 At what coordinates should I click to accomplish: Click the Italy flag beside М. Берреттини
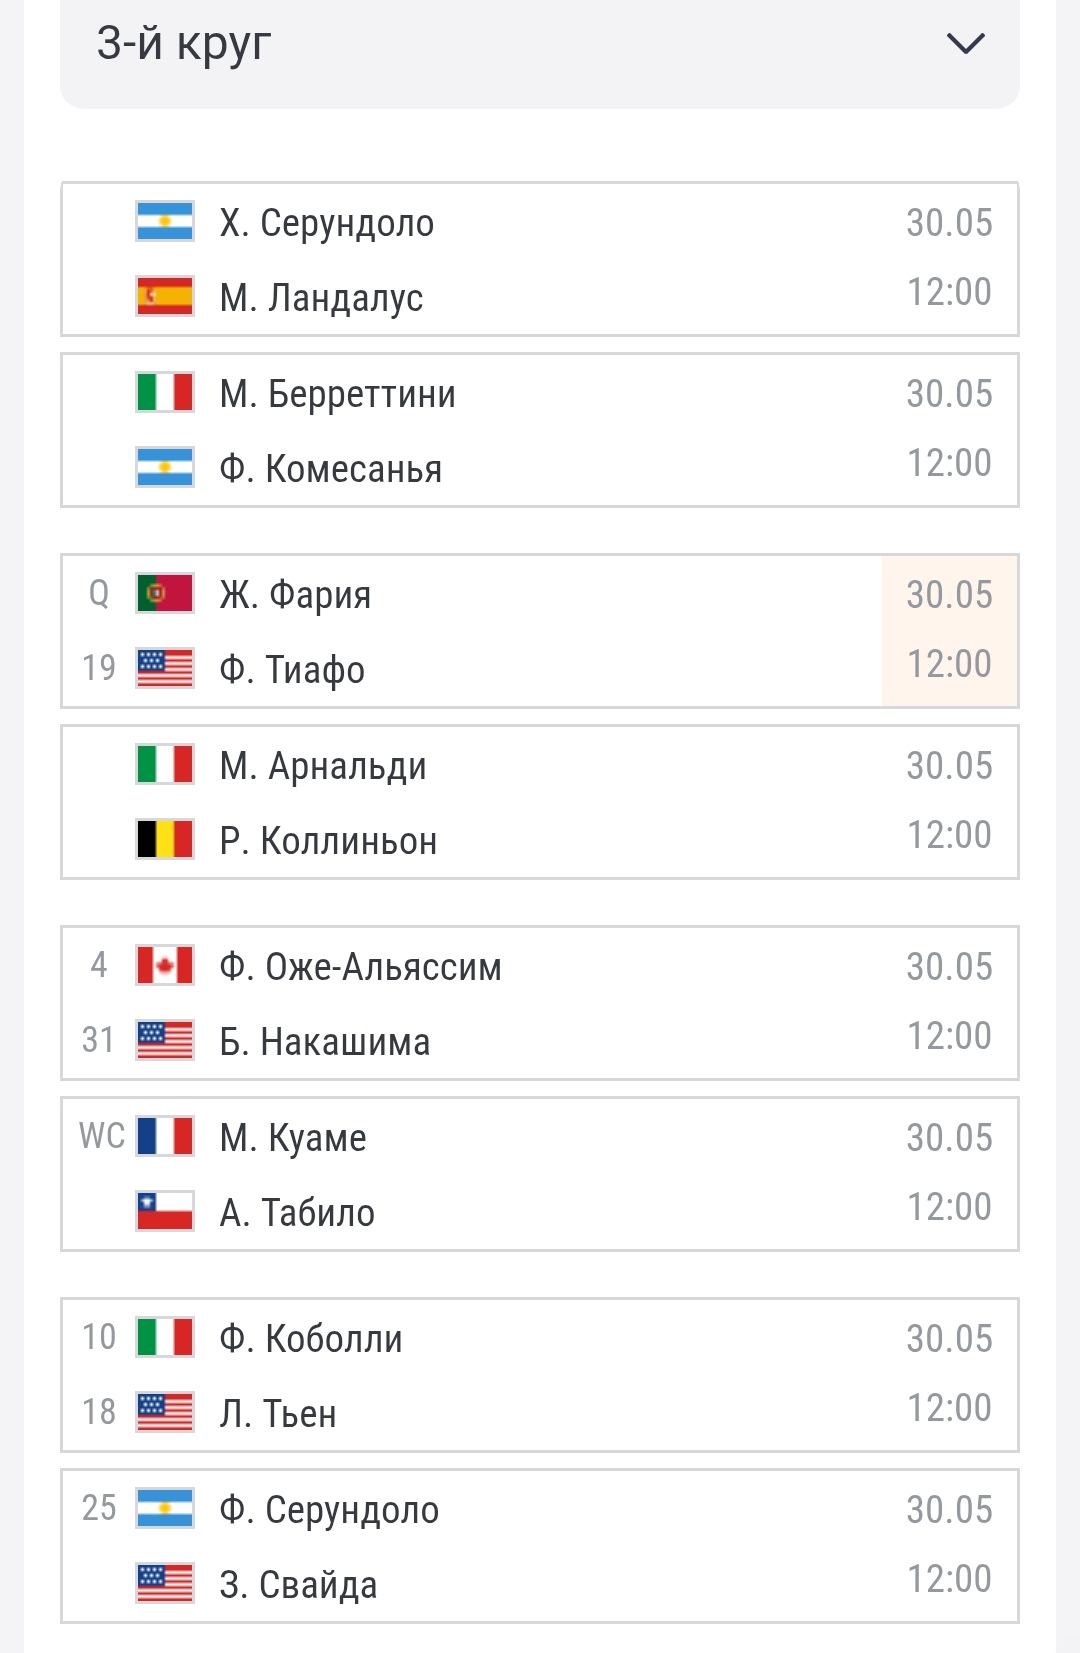[165, 393]
